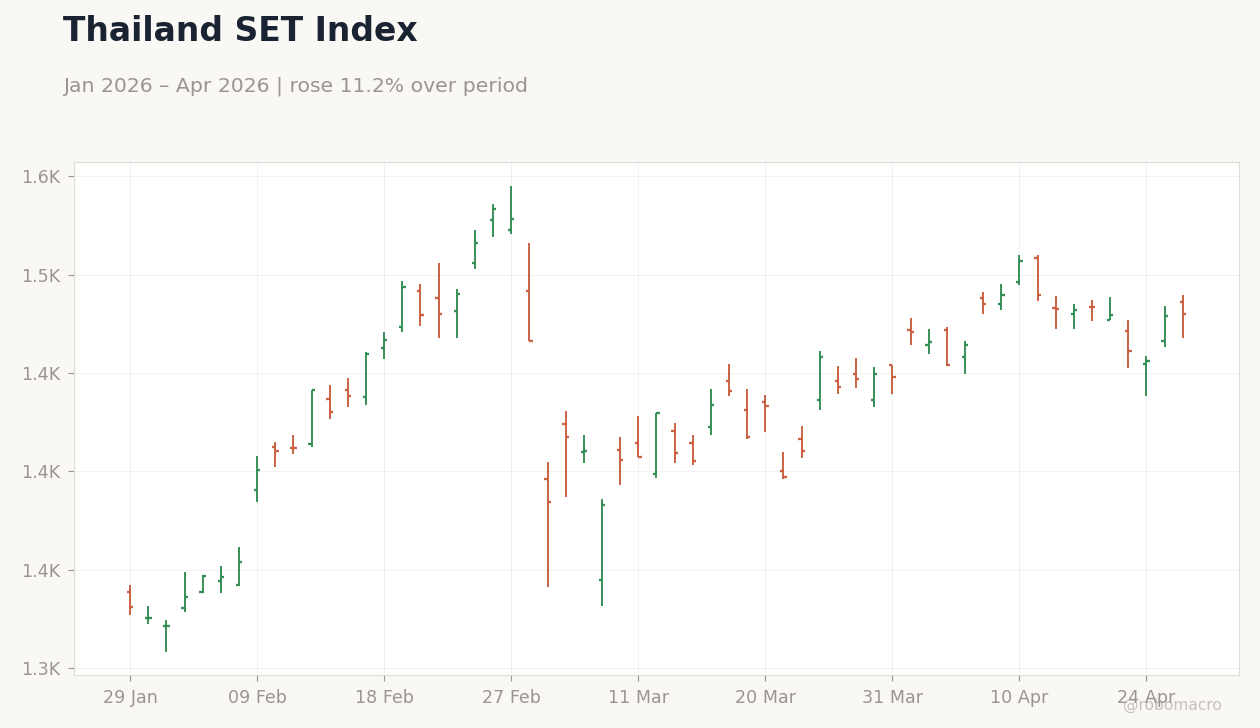Select the 20 Mar date label
This screenshot has height=728, width=1260.
[x=765, y=698]
